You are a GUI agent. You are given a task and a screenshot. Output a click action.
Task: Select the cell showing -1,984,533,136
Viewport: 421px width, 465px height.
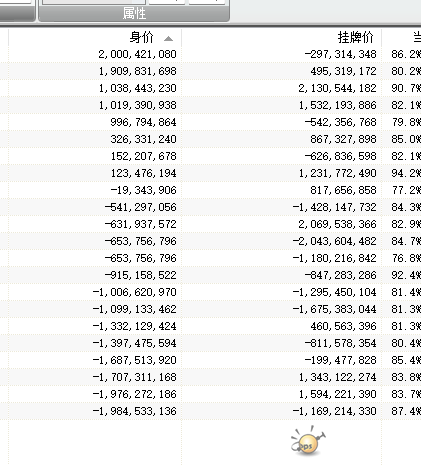(x=95, y=411)
